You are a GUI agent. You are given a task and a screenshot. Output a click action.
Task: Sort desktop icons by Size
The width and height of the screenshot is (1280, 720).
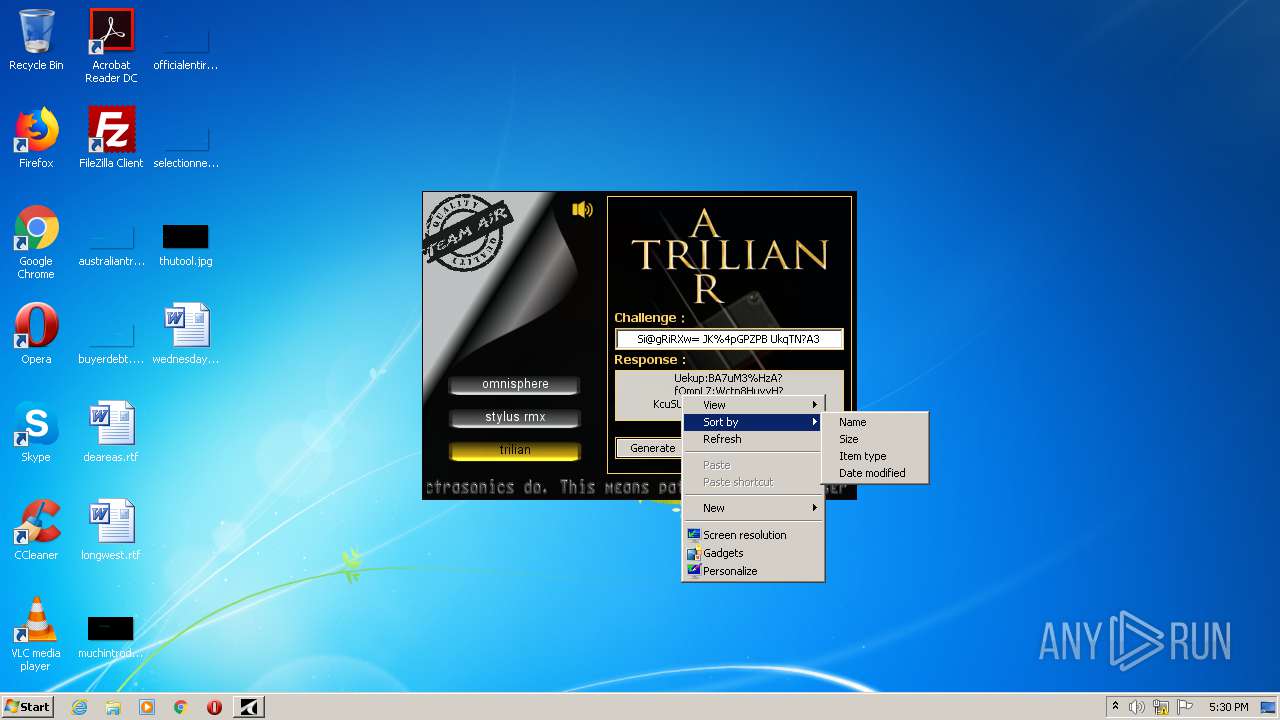click(875, 439)
